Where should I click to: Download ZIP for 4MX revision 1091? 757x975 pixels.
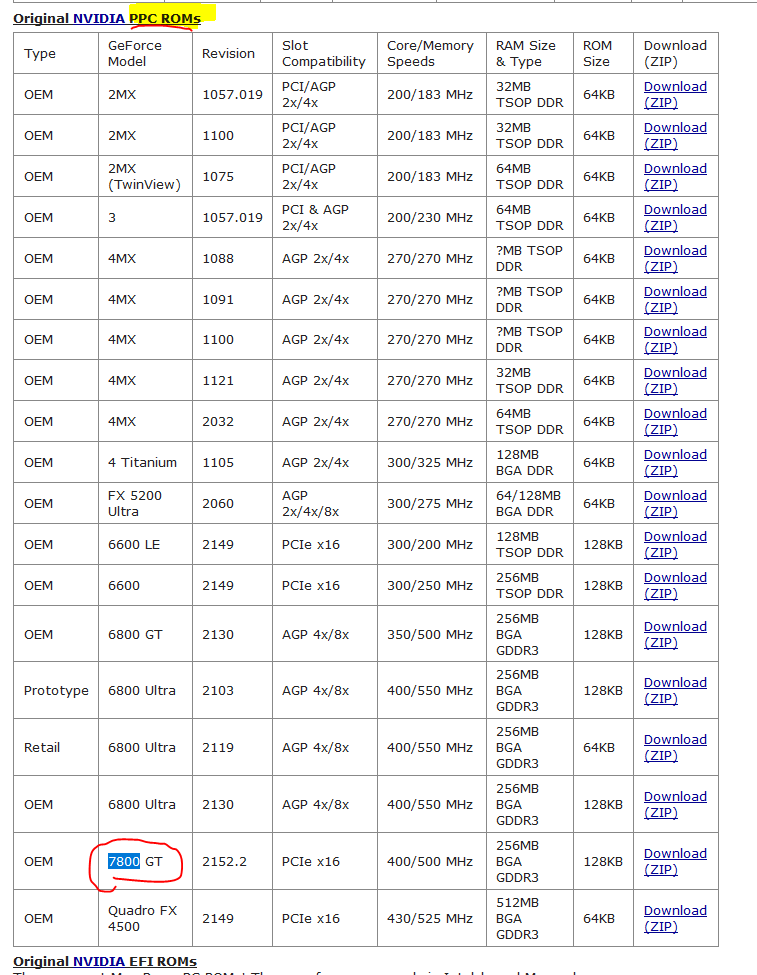click(675, 300)
